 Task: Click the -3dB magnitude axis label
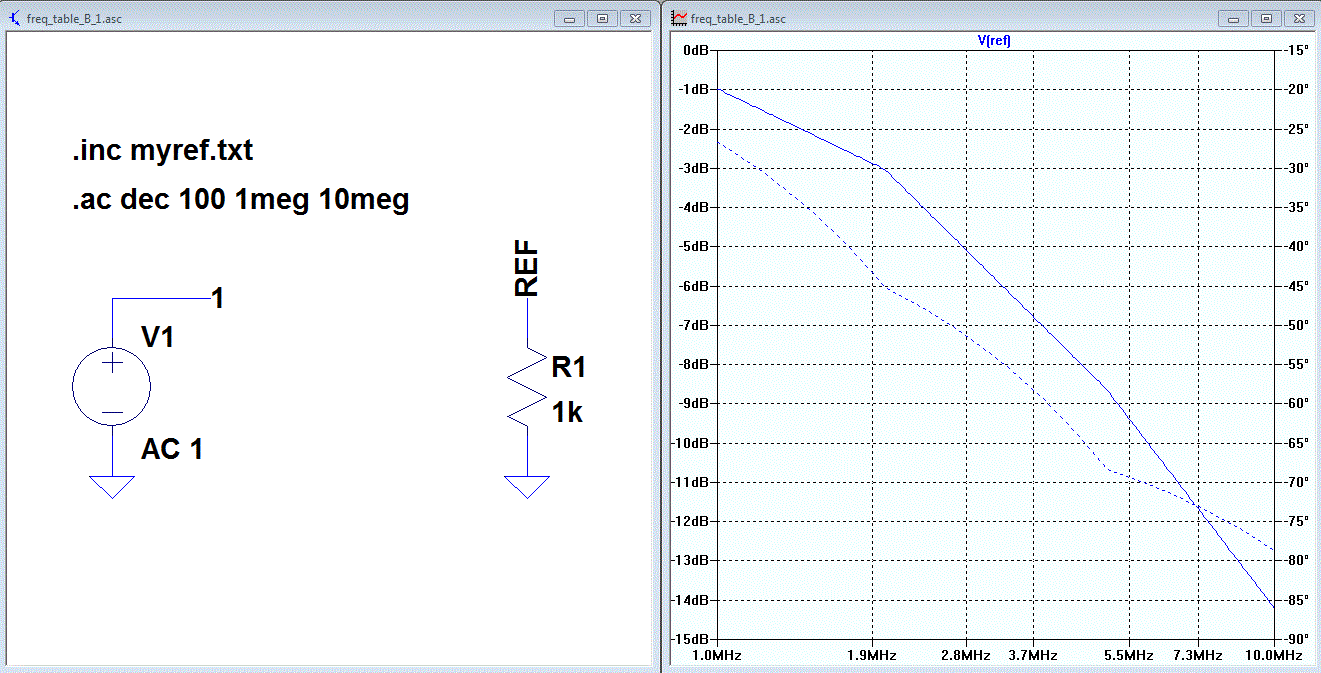[693, 168]
